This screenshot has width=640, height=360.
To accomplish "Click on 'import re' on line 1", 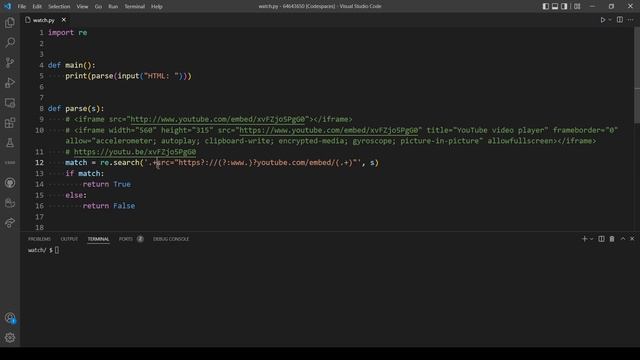I will tap(67, 33).
